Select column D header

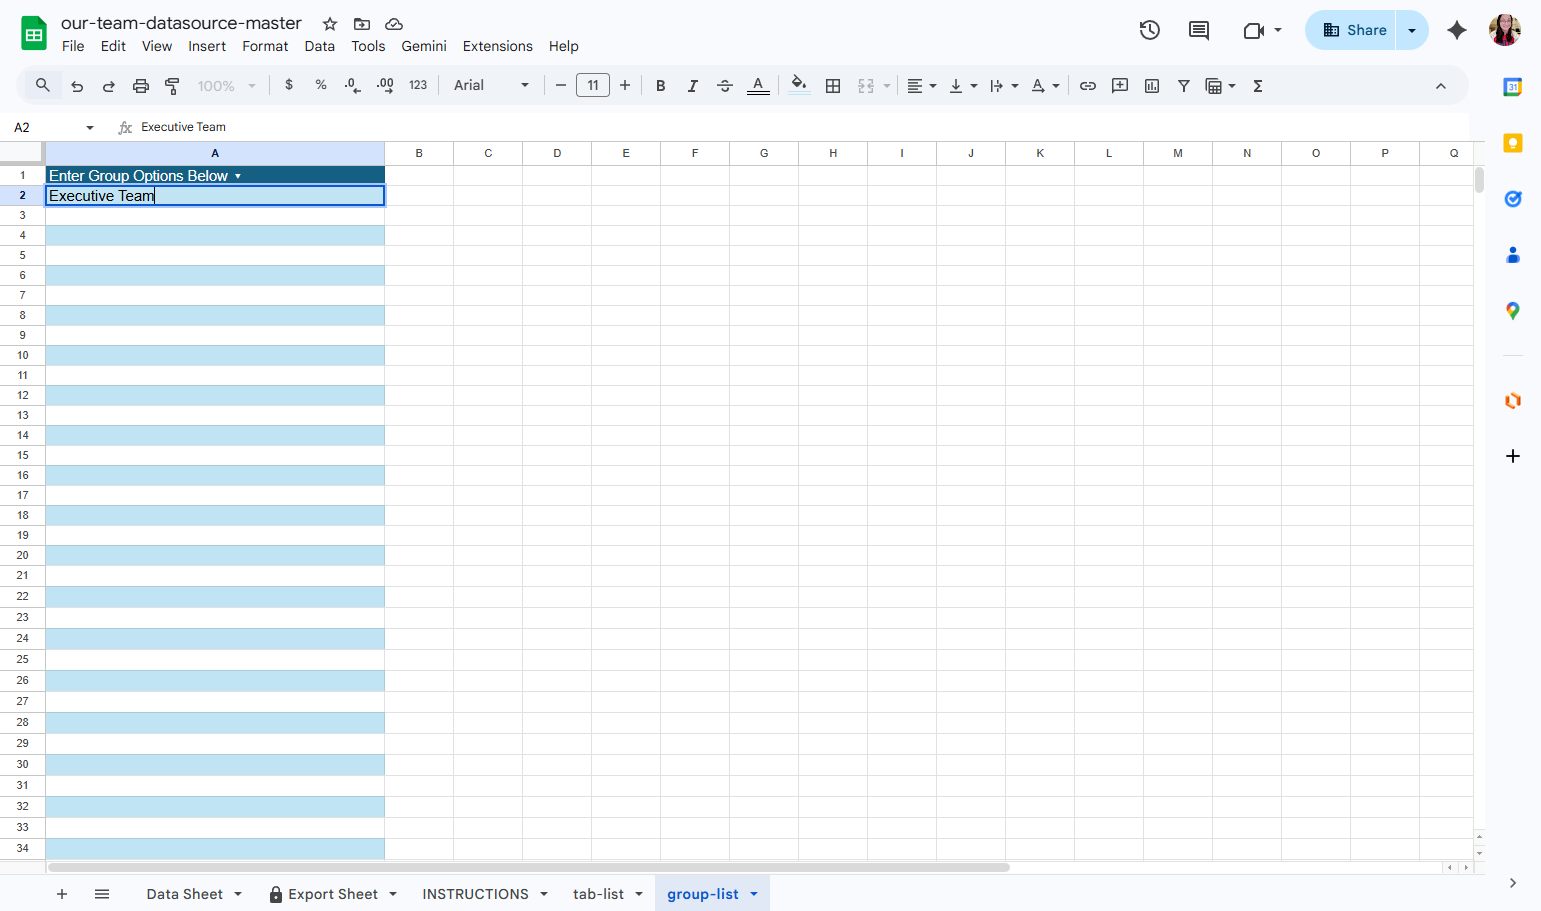click(x=557, y=153)
